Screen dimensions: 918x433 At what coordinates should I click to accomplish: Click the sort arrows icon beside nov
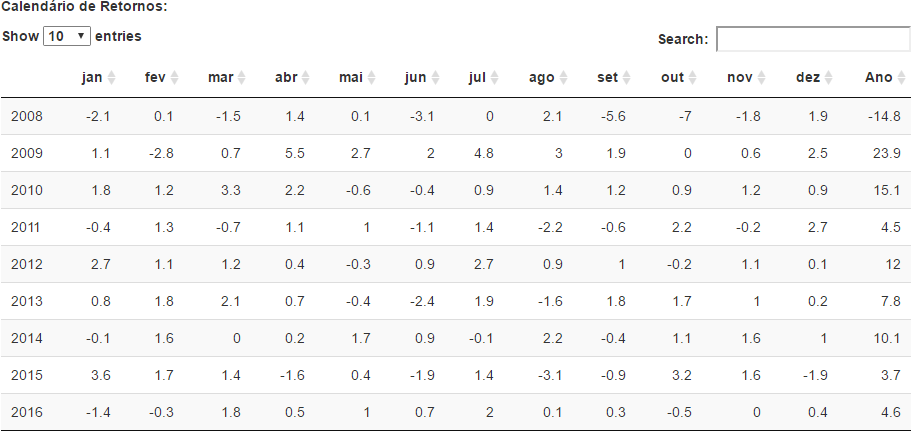[762, 78]
